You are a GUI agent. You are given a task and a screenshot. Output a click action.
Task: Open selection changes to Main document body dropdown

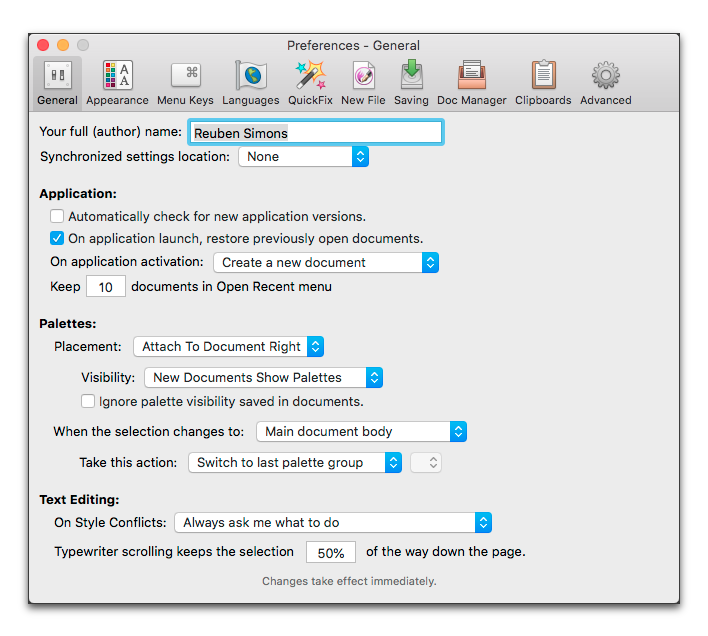click(361, 432)
